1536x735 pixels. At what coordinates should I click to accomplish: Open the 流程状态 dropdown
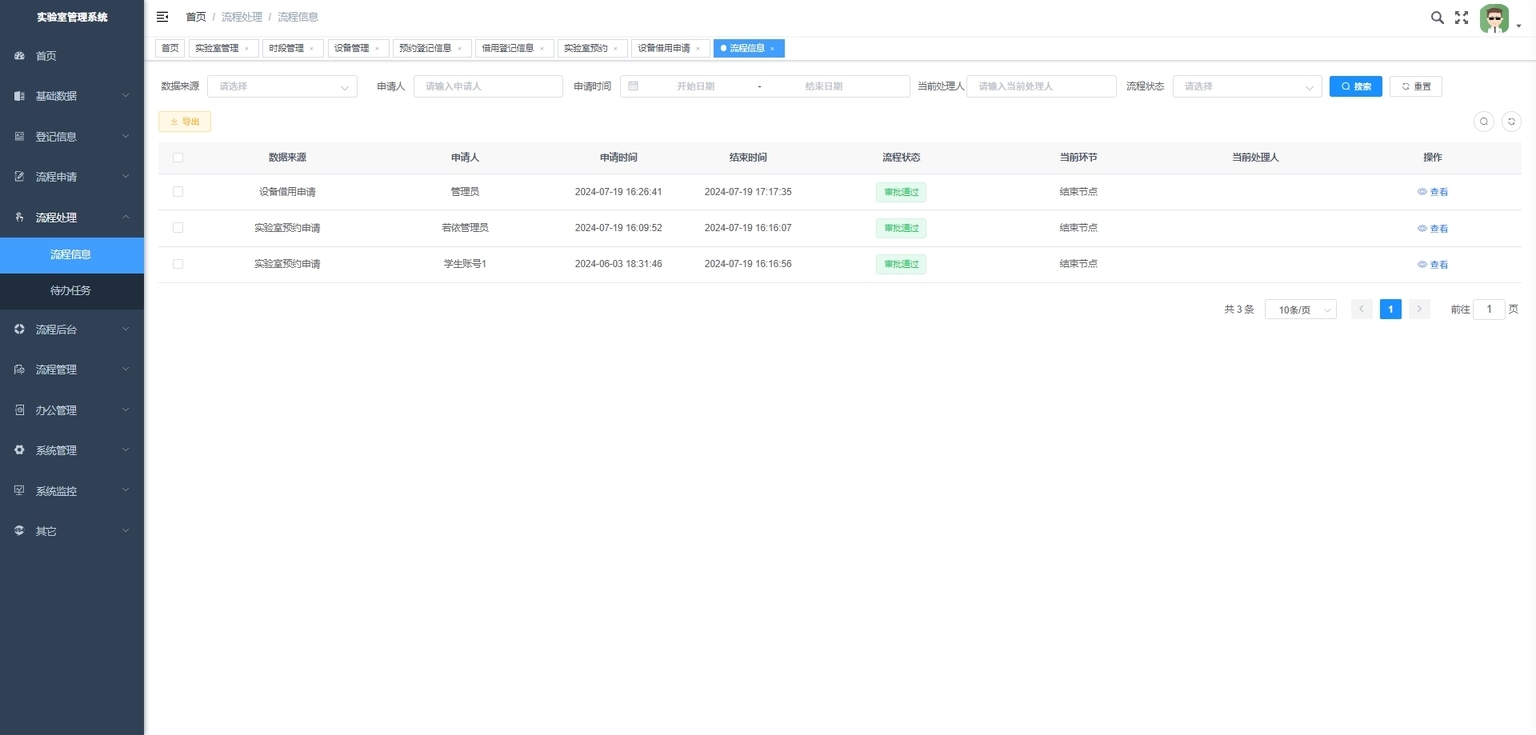(1247, 86)
